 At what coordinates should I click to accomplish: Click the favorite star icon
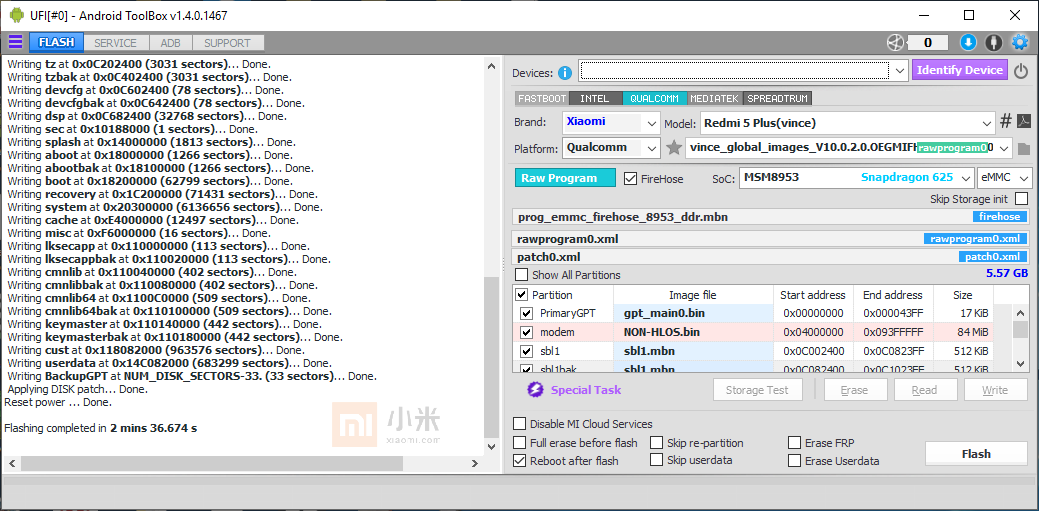pyautogui.click(x=674, y=148)
